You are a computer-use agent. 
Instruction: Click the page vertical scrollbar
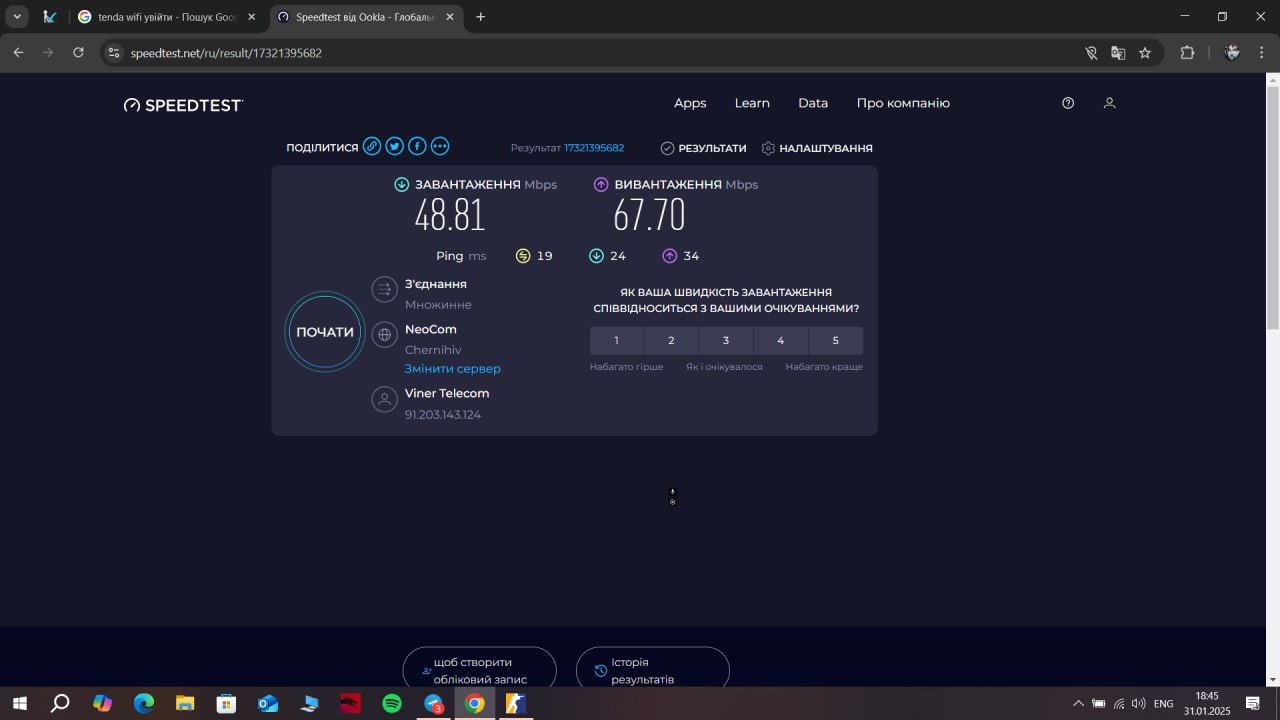1272,206
